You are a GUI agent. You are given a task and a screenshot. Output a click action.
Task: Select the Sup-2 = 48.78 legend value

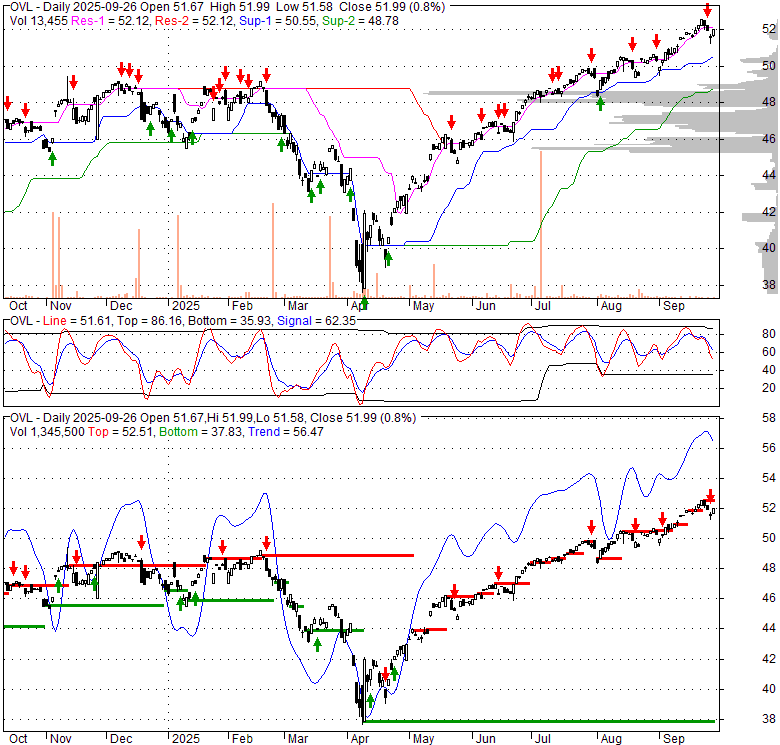pyautogui.click(x=360, y=21)
